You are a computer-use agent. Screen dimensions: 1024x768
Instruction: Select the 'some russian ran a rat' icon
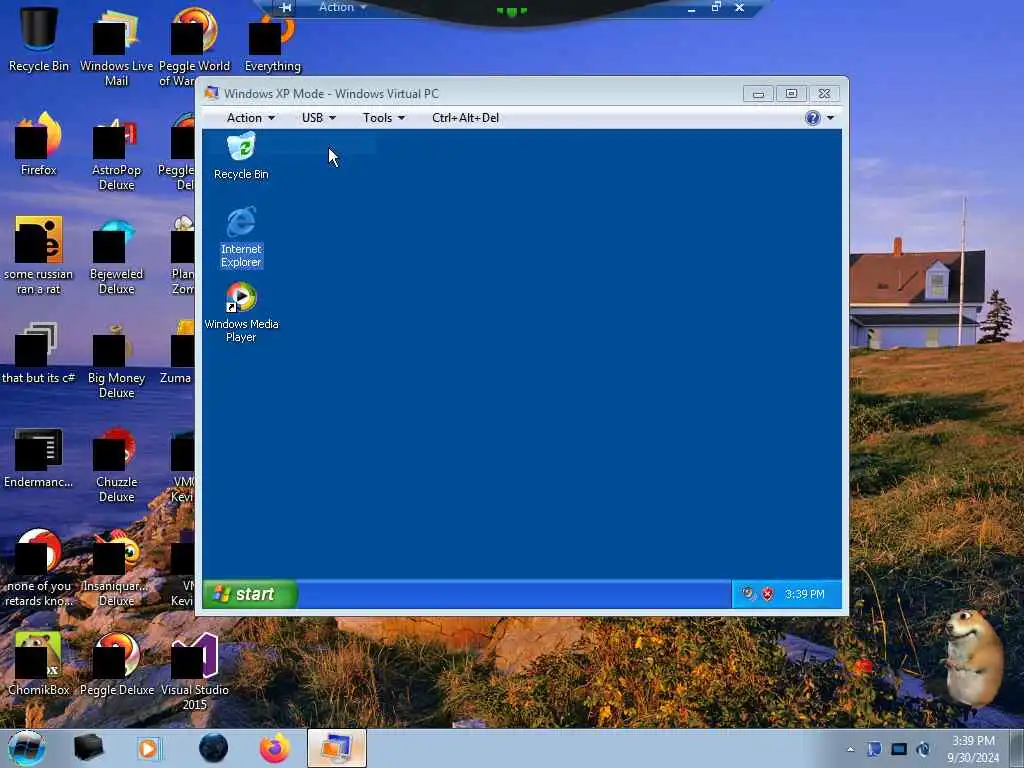39,255
